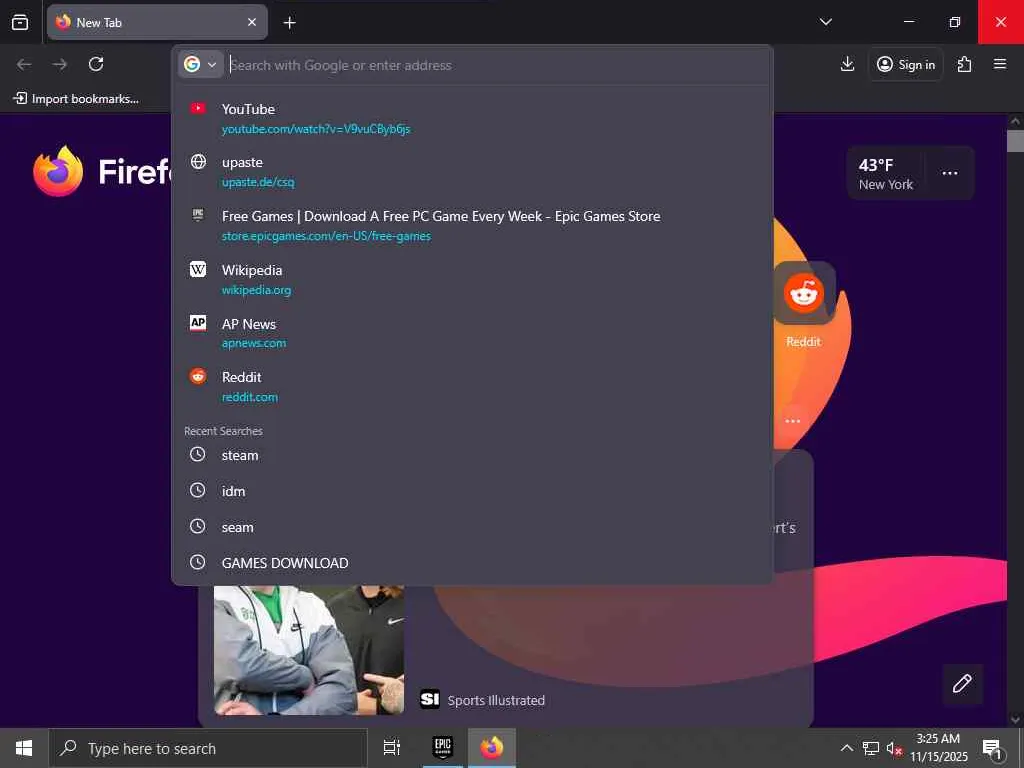Screen dimensions: 1024x768
Task: Select recent search 'steam'
Action: point(472,455)
